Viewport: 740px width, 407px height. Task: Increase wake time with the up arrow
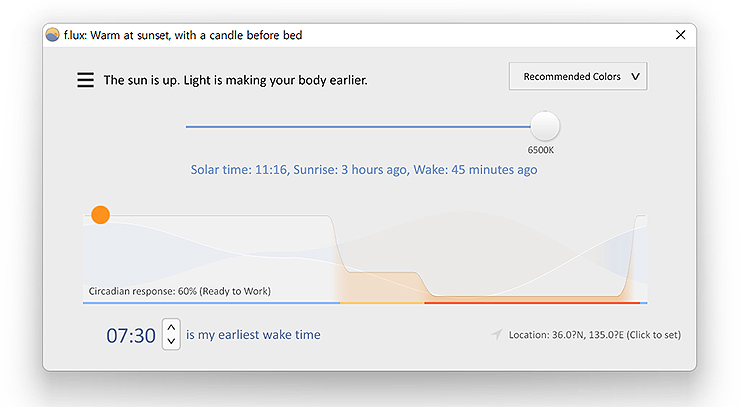(171, 327)
